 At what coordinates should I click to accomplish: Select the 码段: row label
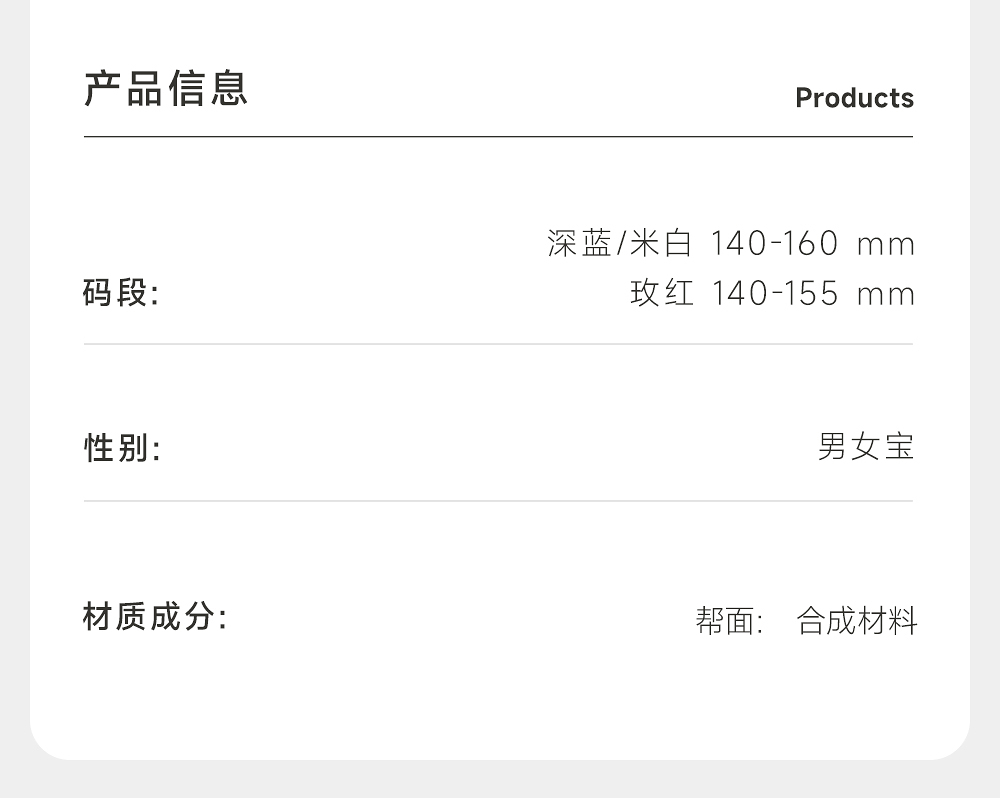[x=121, y=294]
